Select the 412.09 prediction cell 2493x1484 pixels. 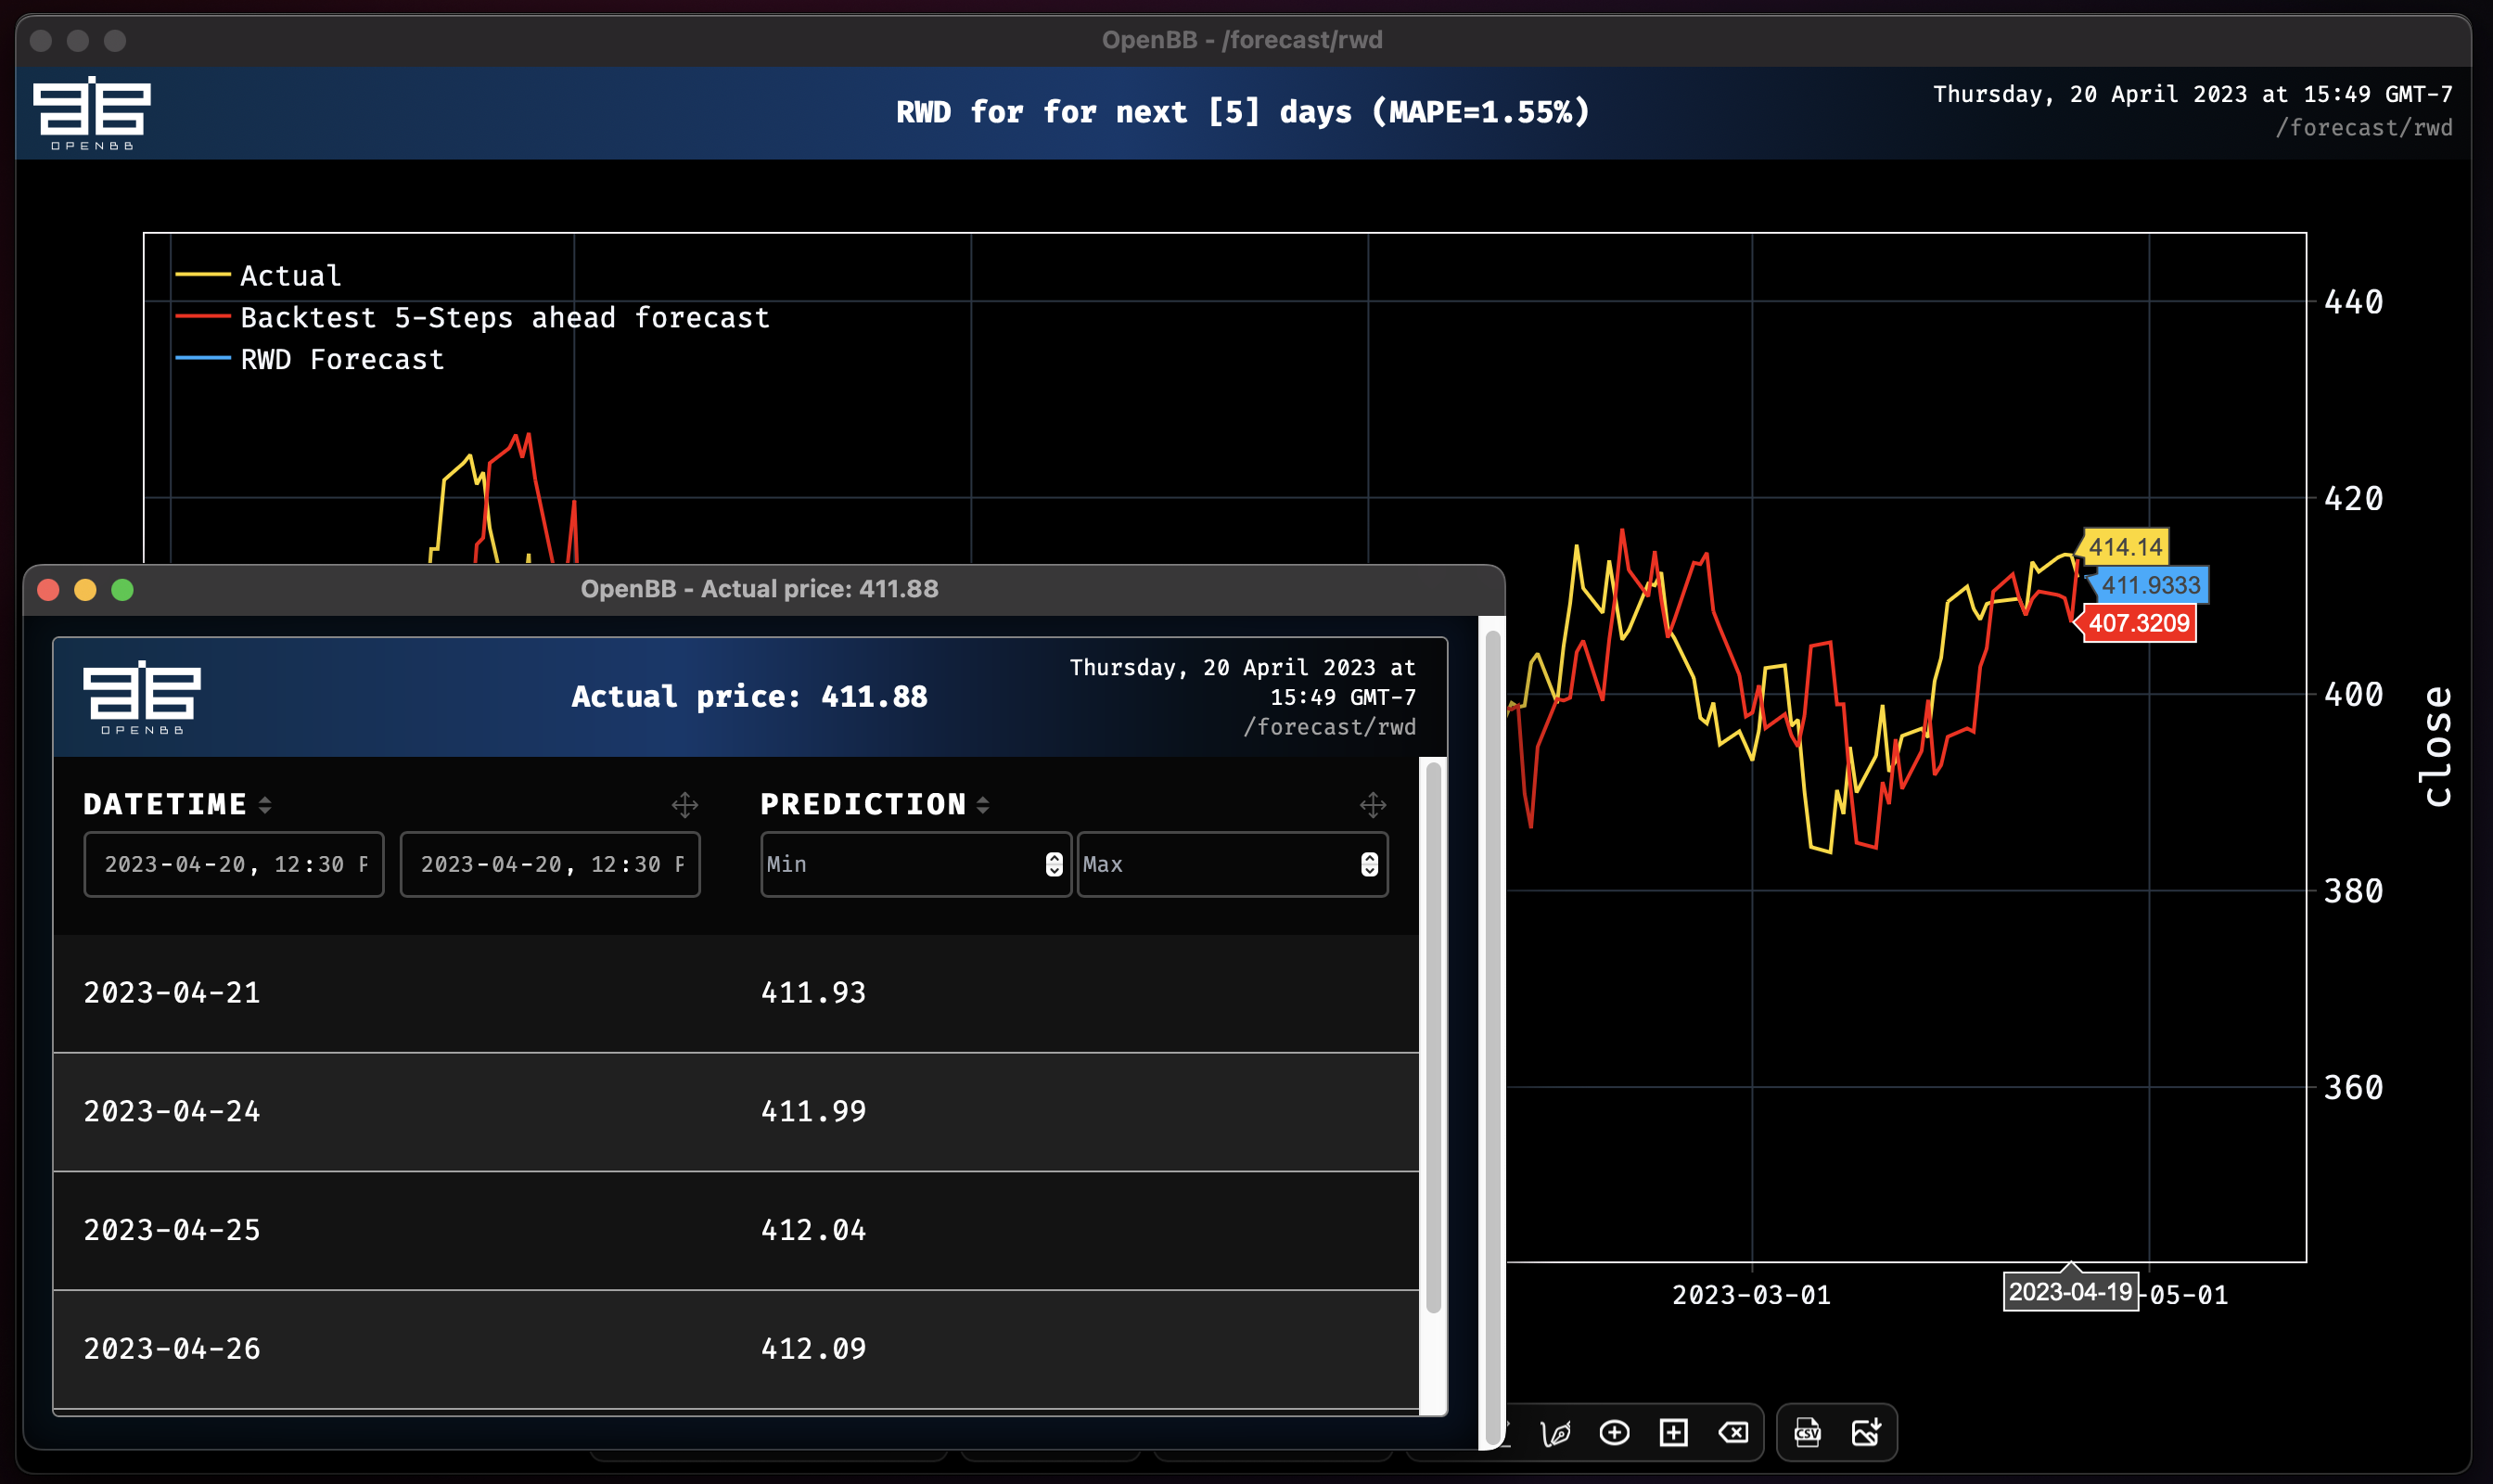click(814, 1350)
